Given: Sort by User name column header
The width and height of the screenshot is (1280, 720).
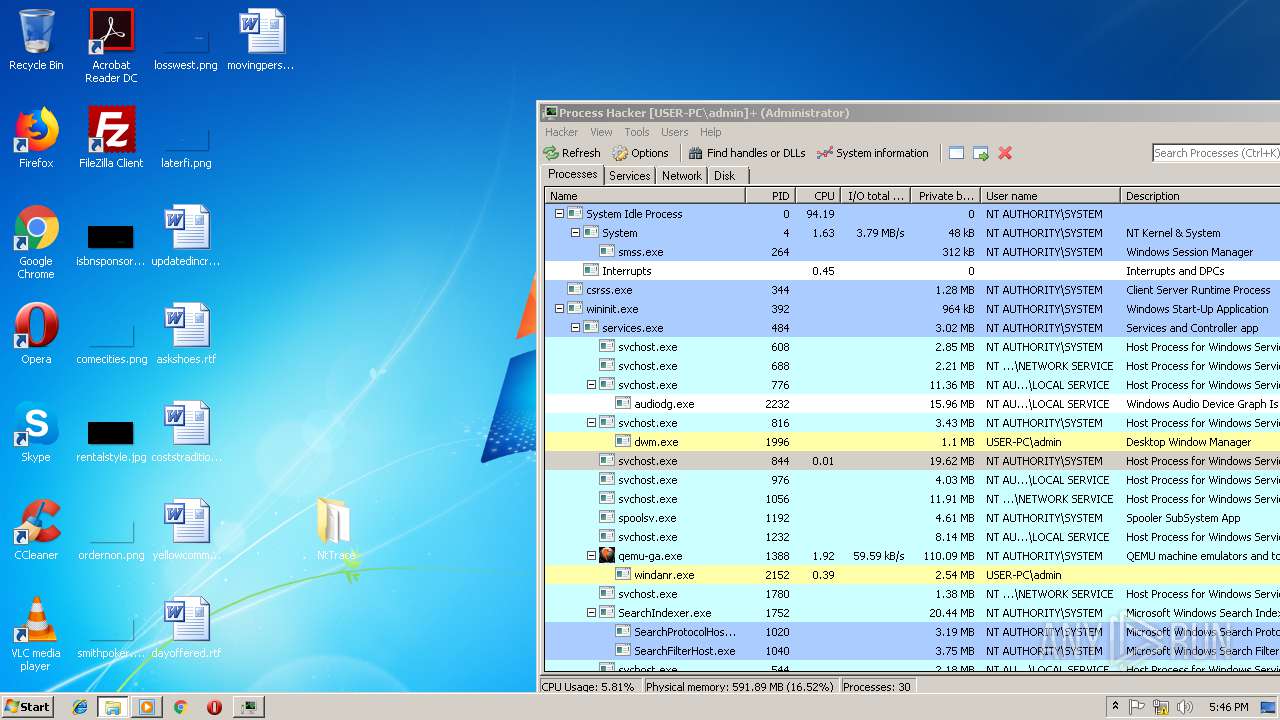Looking at the screenshot, I should [x=1049, y=195].
